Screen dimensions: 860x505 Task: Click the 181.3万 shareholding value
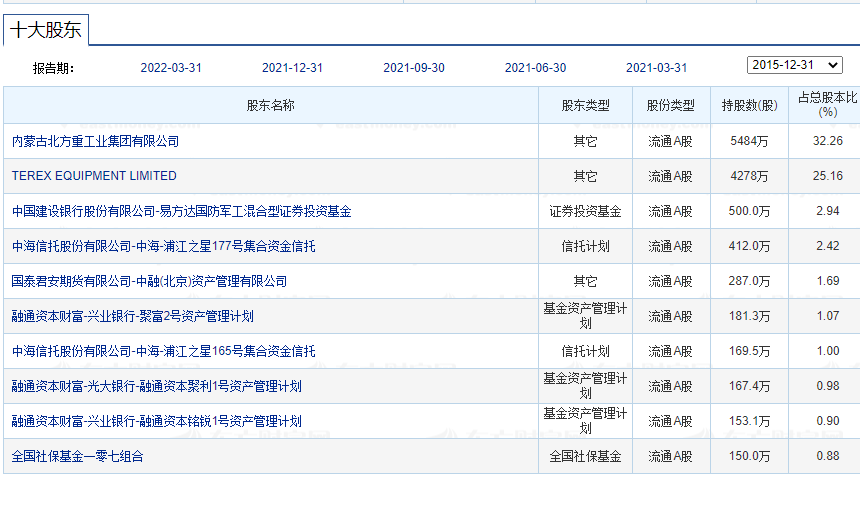(749, 316)
